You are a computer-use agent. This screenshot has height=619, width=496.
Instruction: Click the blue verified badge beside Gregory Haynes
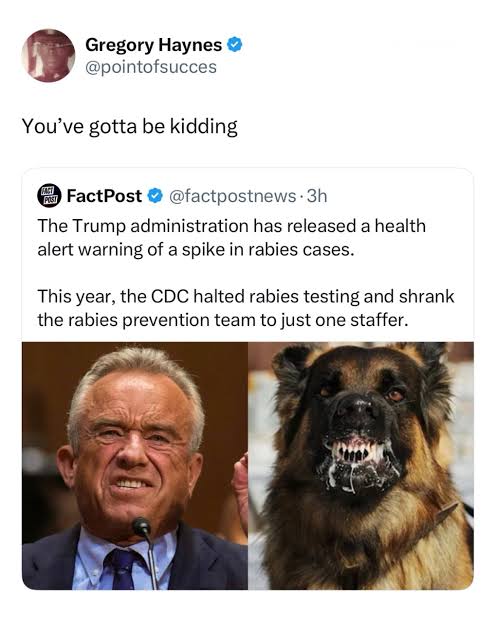point(235,45)
